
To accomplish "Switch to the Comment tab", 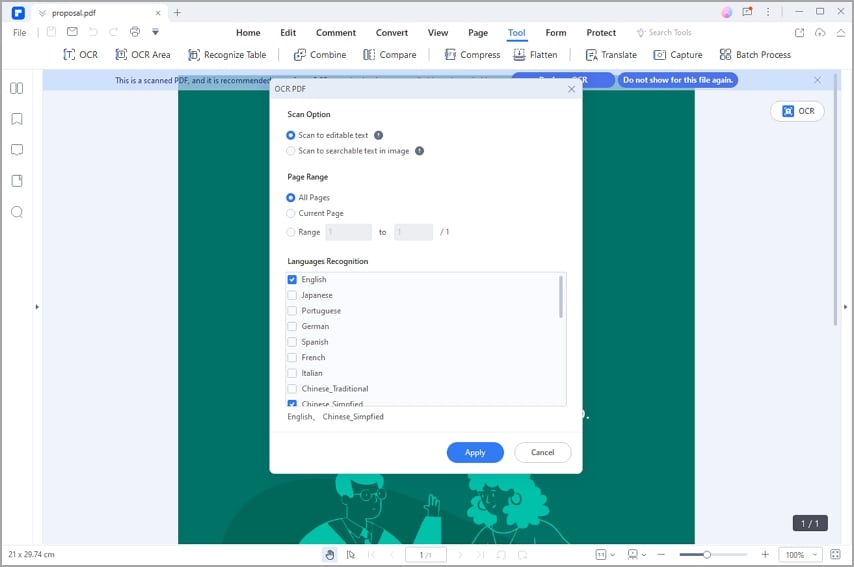I will pyautogui.click(x=336, y=33).
